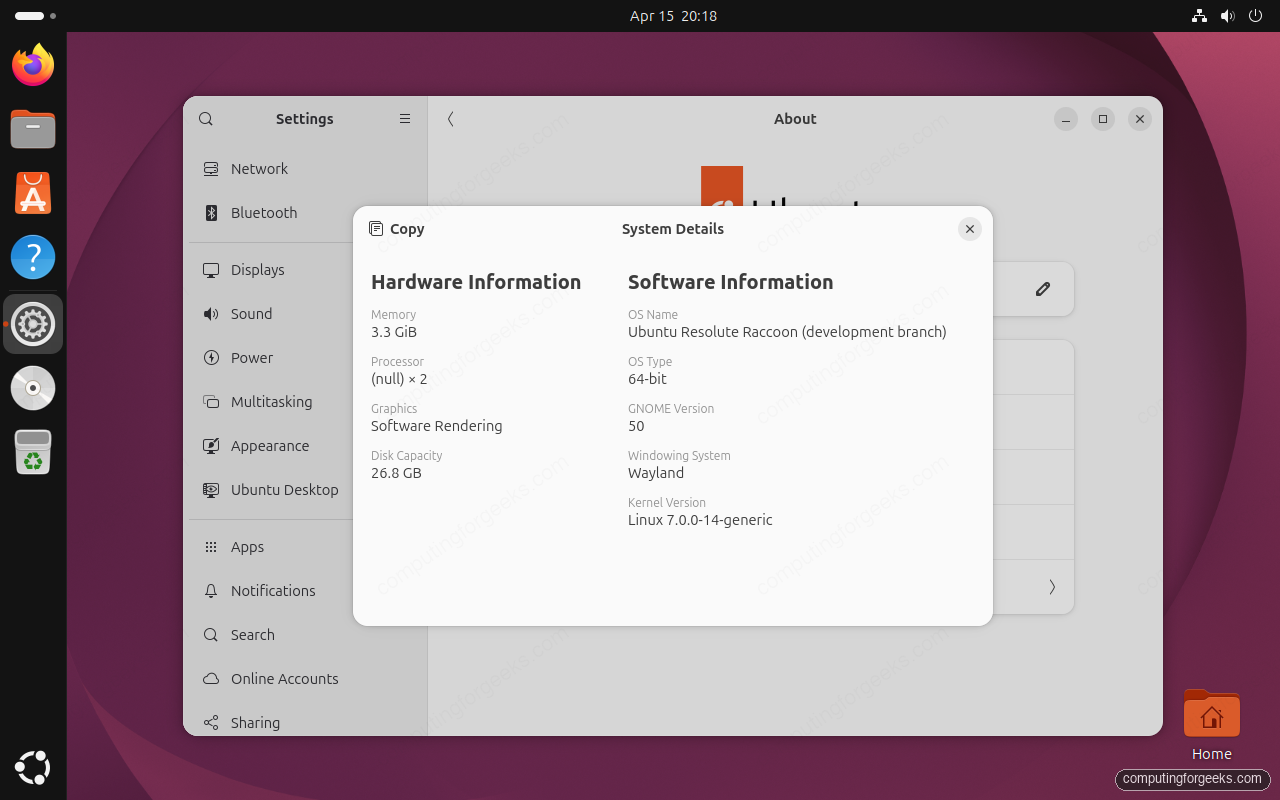Open the Ubuntu Software store from the dock
The image size is (1280, 800).
(x=32, y=193)
